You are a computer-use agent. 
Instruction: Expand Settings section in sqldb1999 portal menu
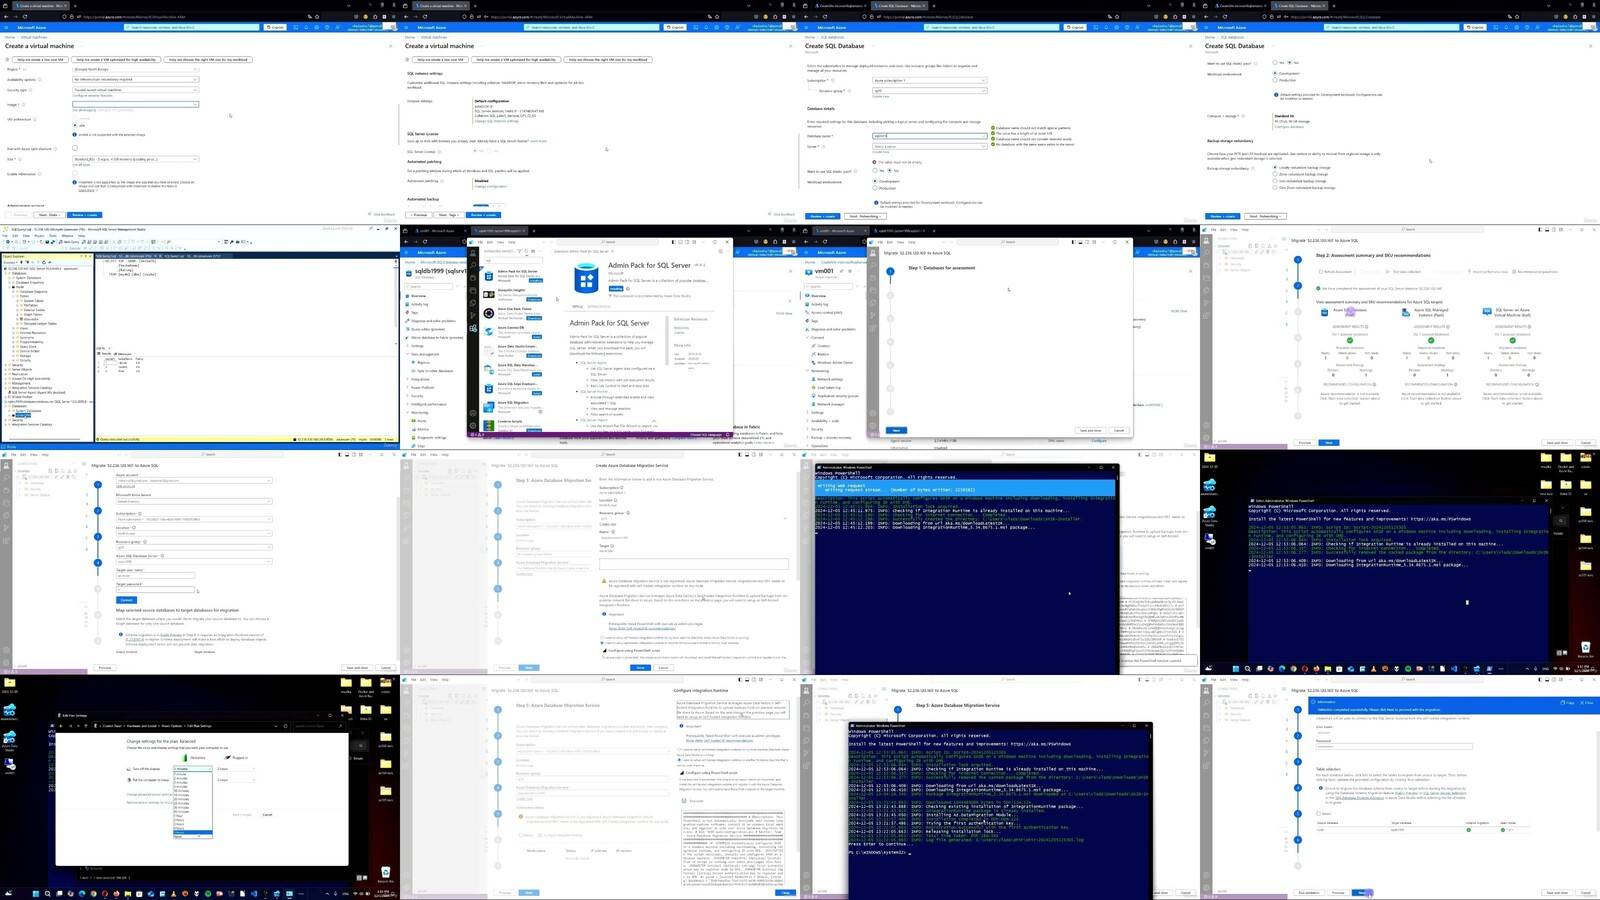click(x=417, y=346)
